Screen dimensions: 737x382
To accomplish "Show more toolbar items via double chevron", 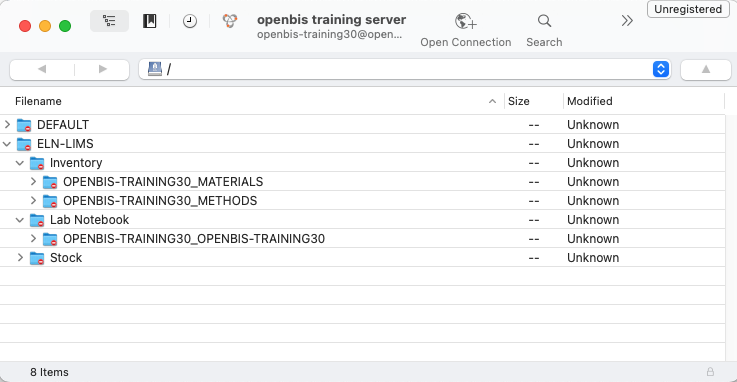I will click(627, 21).
